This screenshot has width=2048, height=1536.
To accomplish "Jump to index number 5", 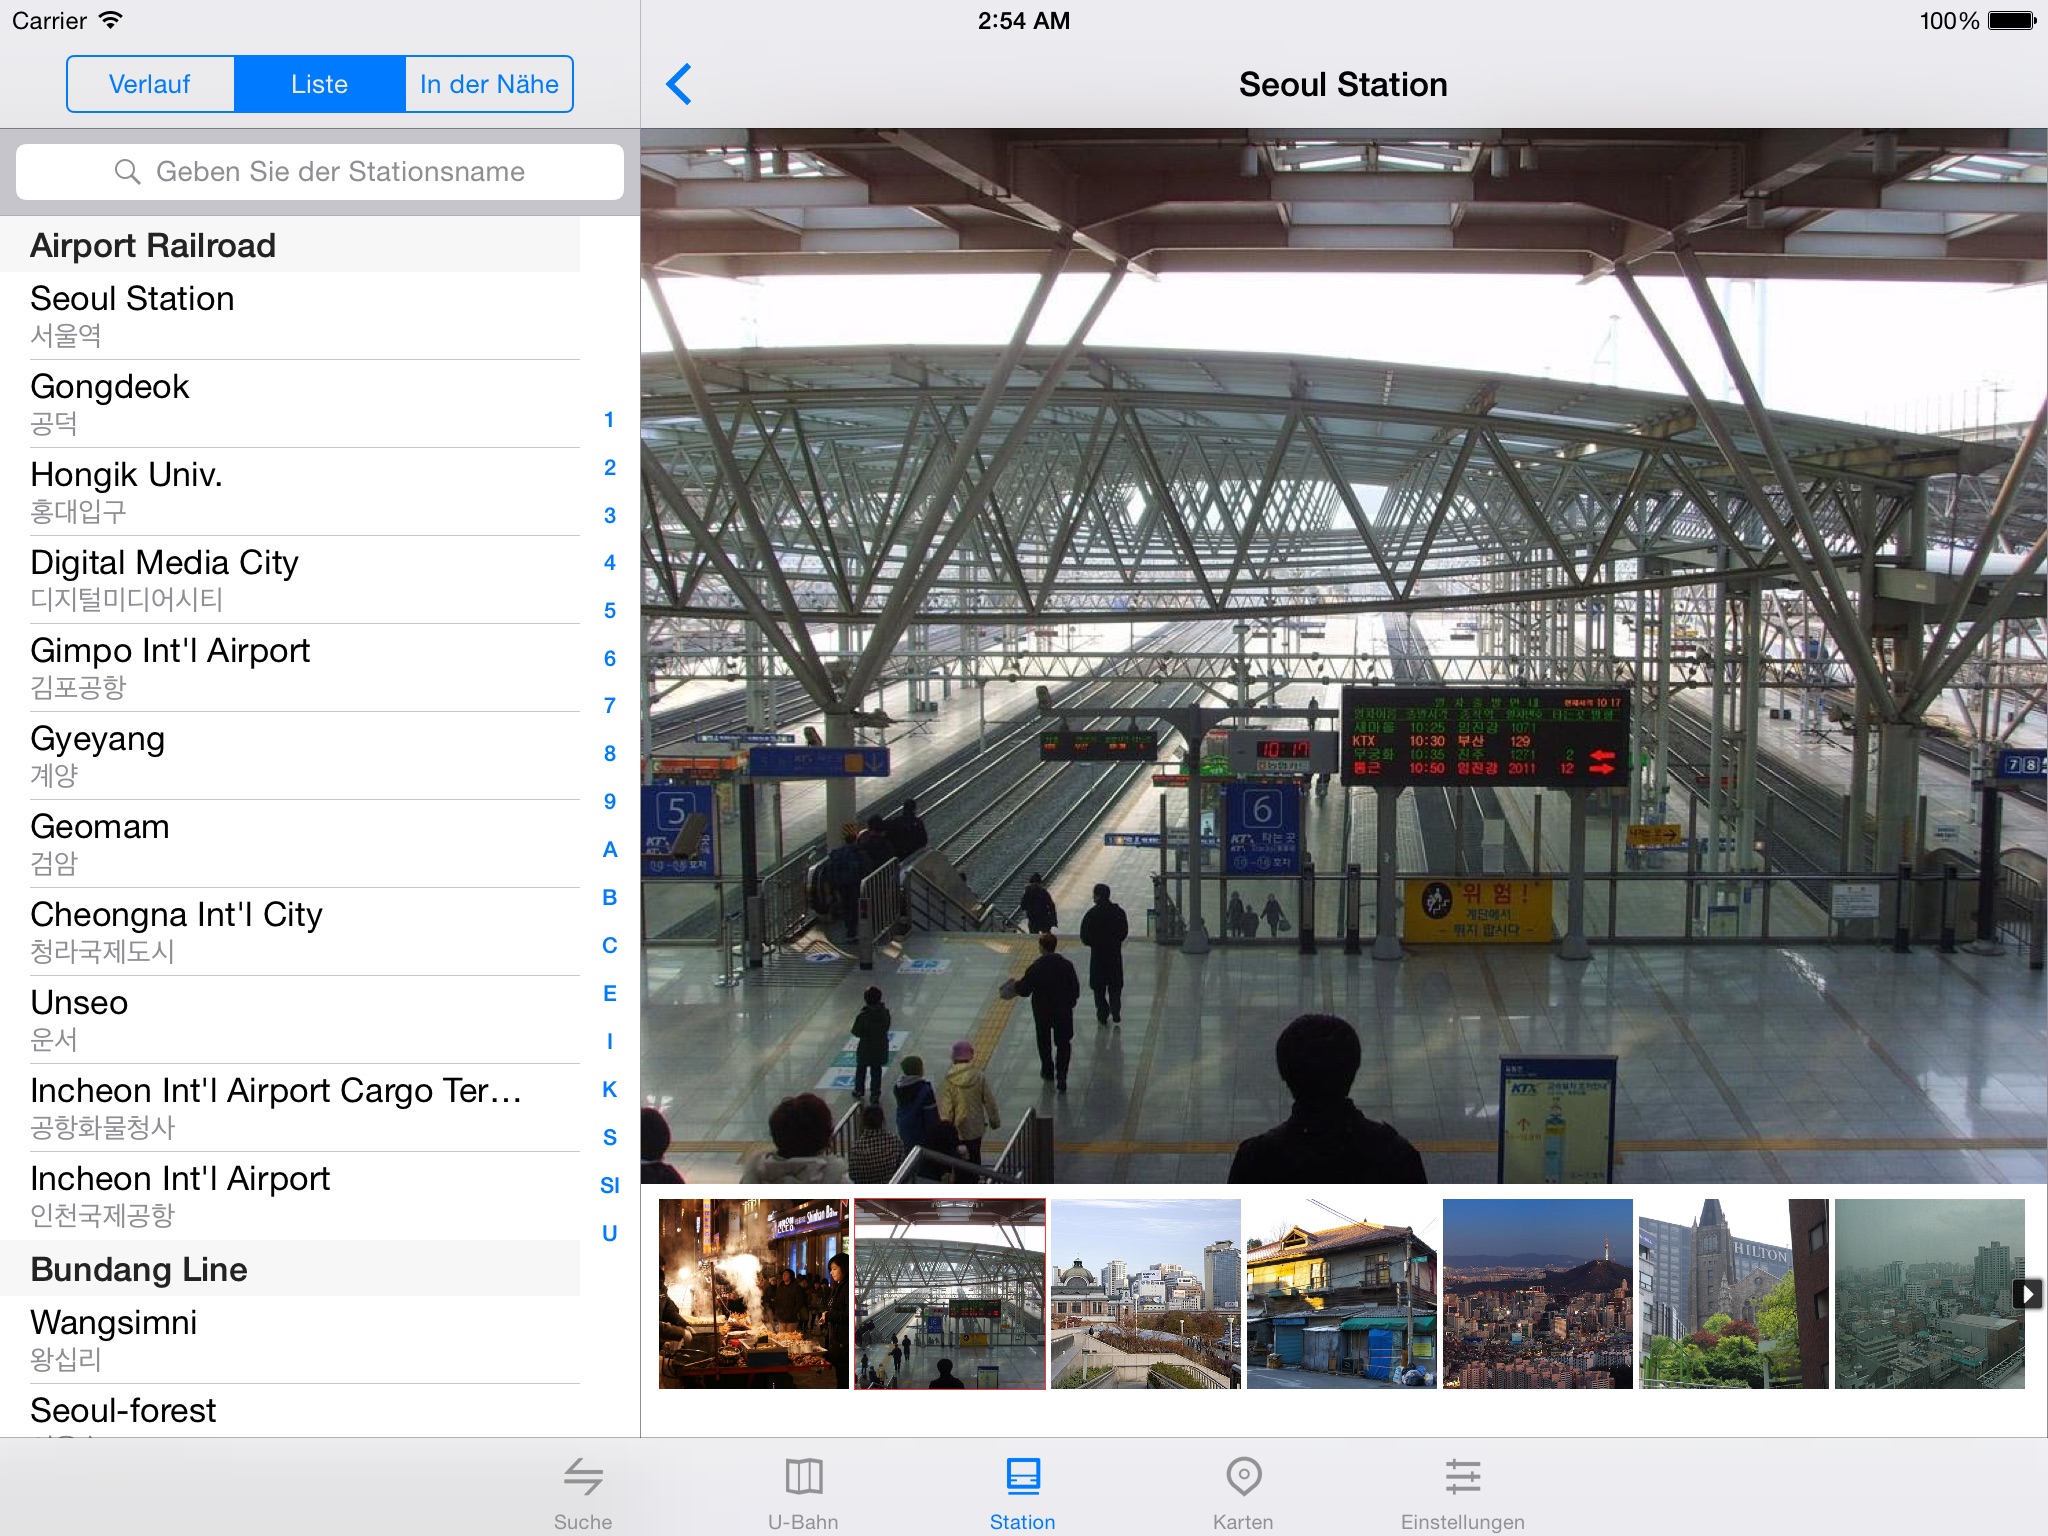I will point(609,610).
